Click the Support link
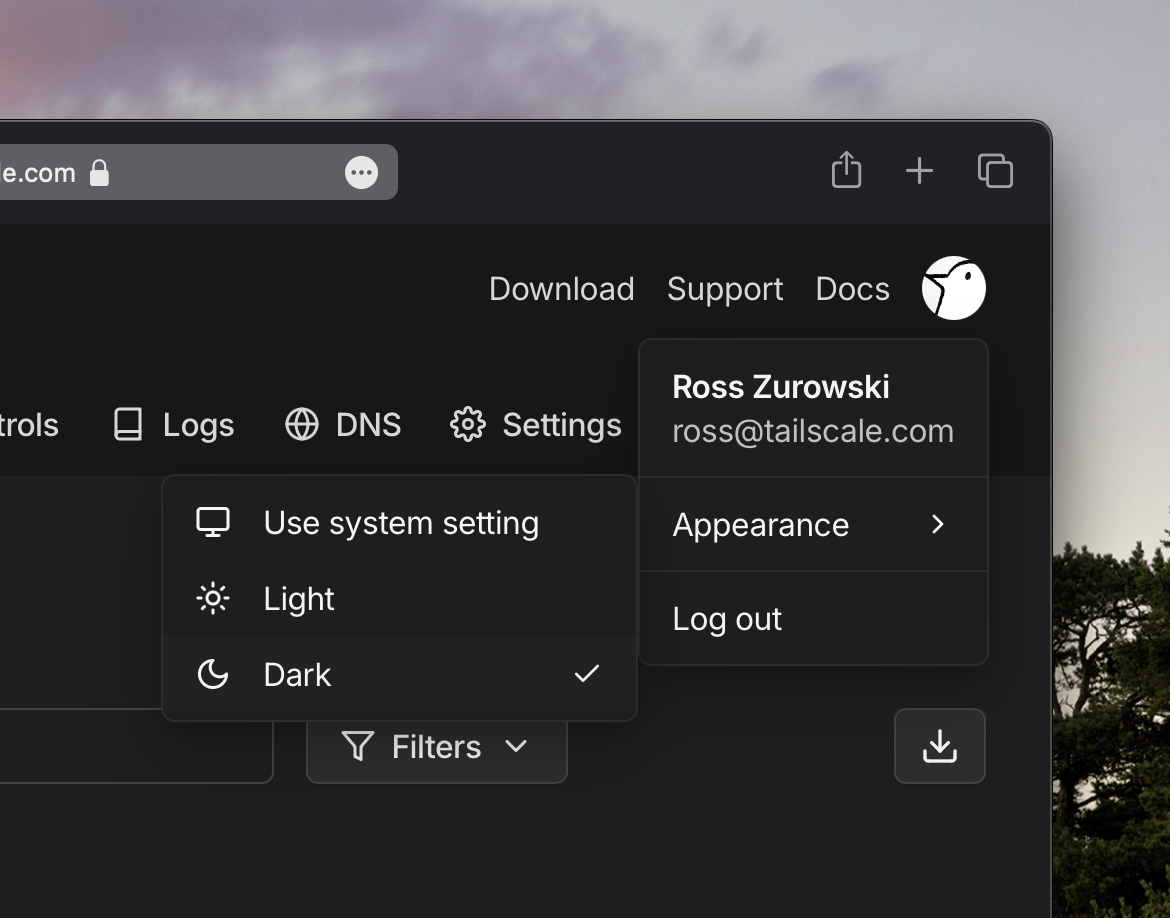1170x918 pixels. (x=725, y=289)
